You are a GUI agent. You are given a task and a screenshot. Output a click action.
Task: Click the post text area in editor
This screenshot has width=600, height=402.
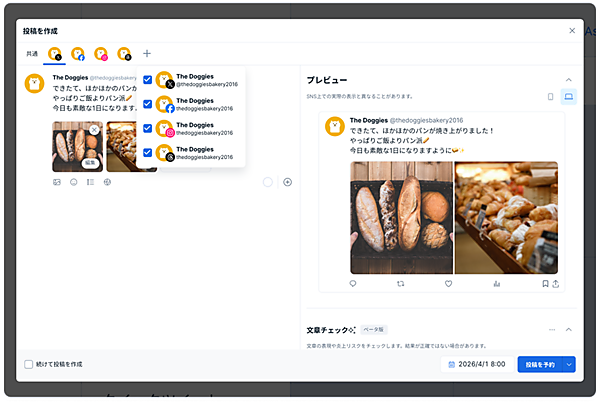point(95,98)
